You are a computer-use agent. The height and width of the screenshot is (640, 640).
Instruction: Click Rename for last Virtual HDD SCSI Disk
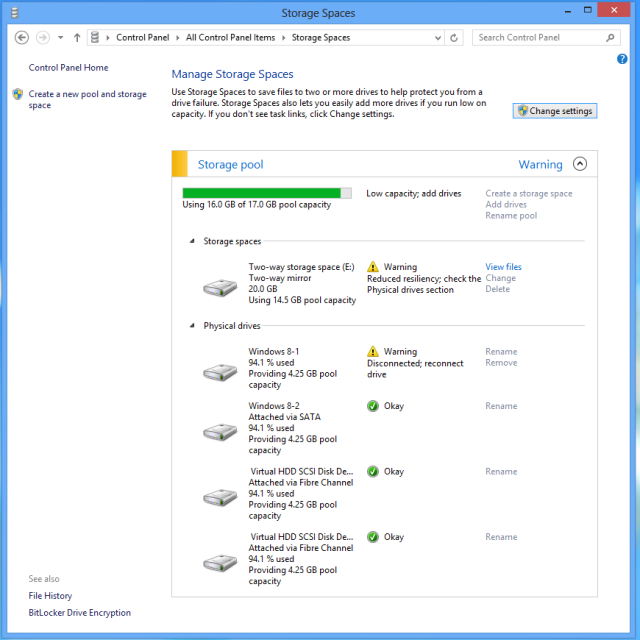(x=501, y=537)
